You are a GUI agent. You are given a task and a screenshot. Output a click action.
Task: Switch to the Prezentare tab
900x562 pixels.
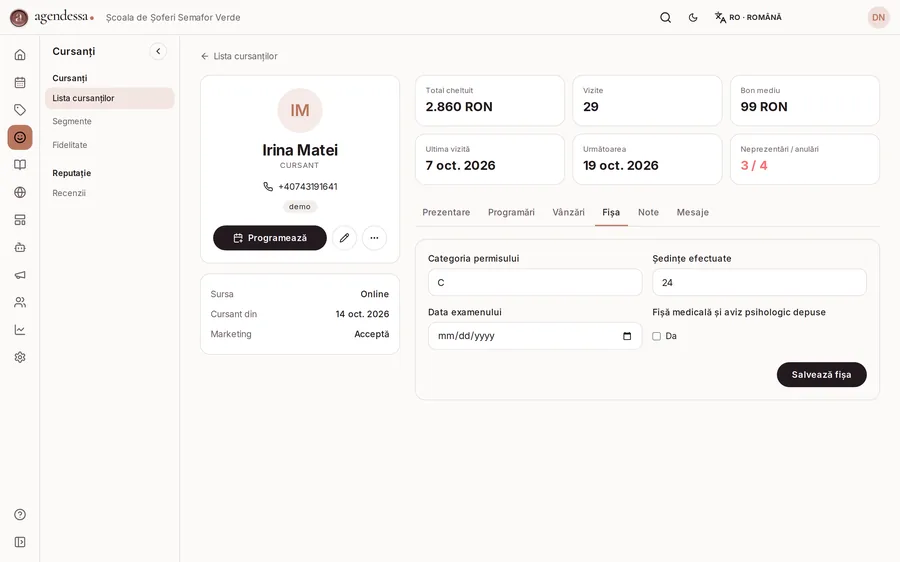pos(446,212)
